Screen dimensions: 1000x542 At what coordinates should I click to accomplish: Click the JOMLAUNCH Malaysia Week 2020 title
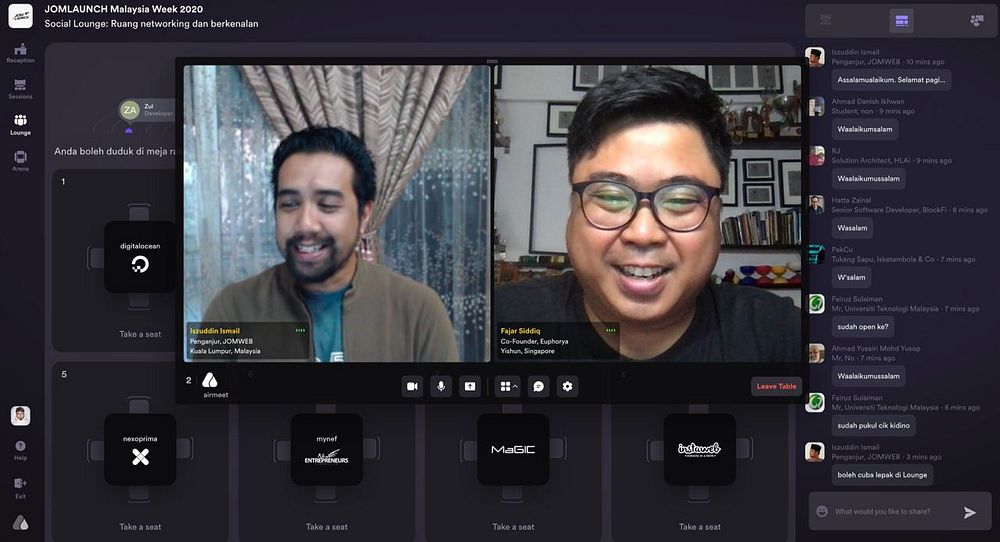click(124, 9)
